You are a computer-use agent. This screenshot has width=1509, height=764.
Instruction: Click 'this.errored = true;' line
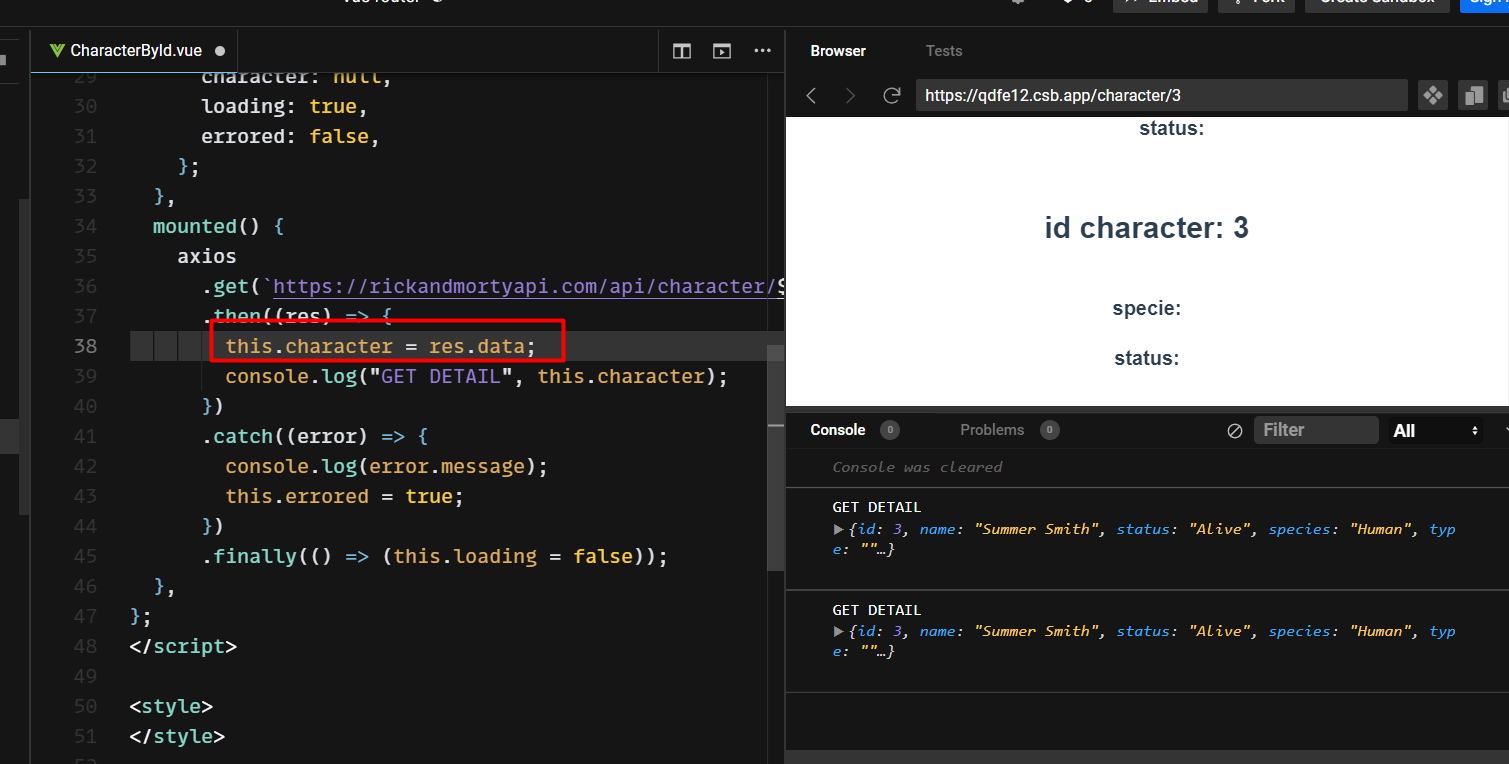(x=344, y=496)
